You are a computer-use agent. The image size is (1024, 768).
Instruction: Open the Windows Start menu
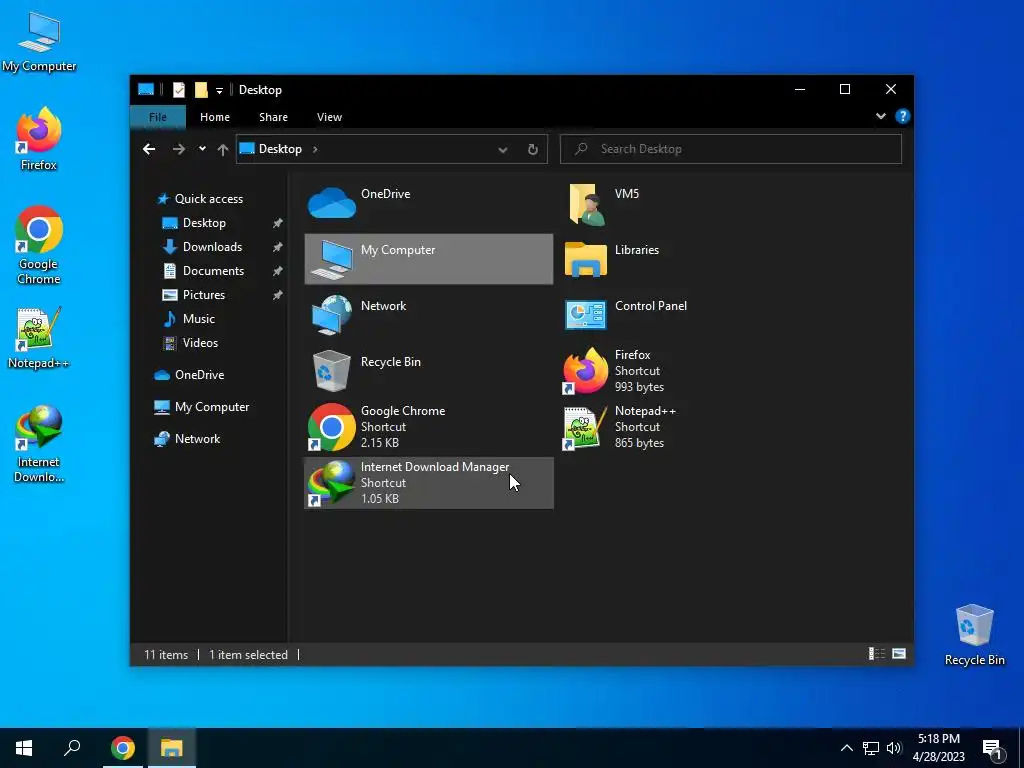pyautogui.click(x=24, y=748)
